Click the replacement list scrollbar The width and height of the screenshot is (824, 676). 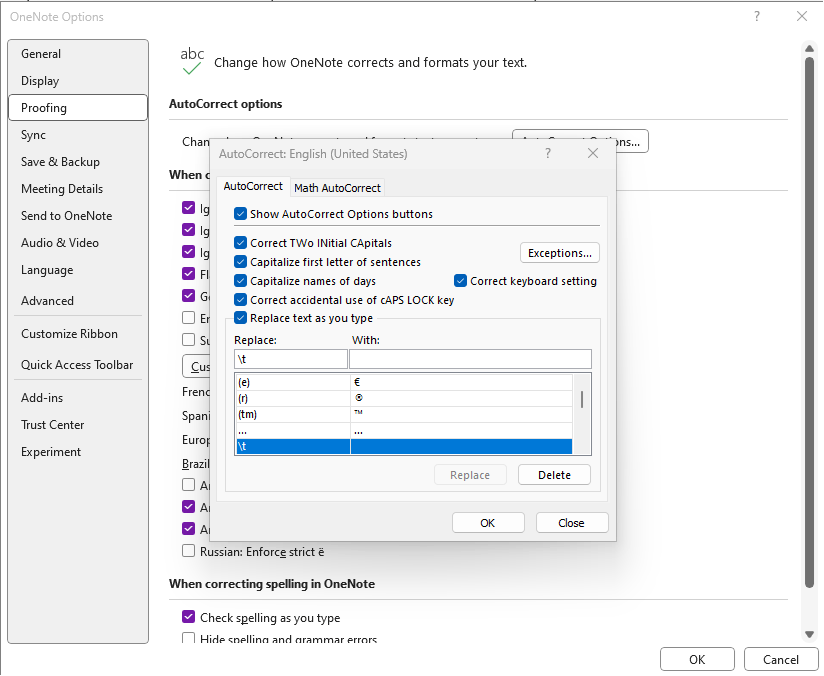click(x=581, y=400)
